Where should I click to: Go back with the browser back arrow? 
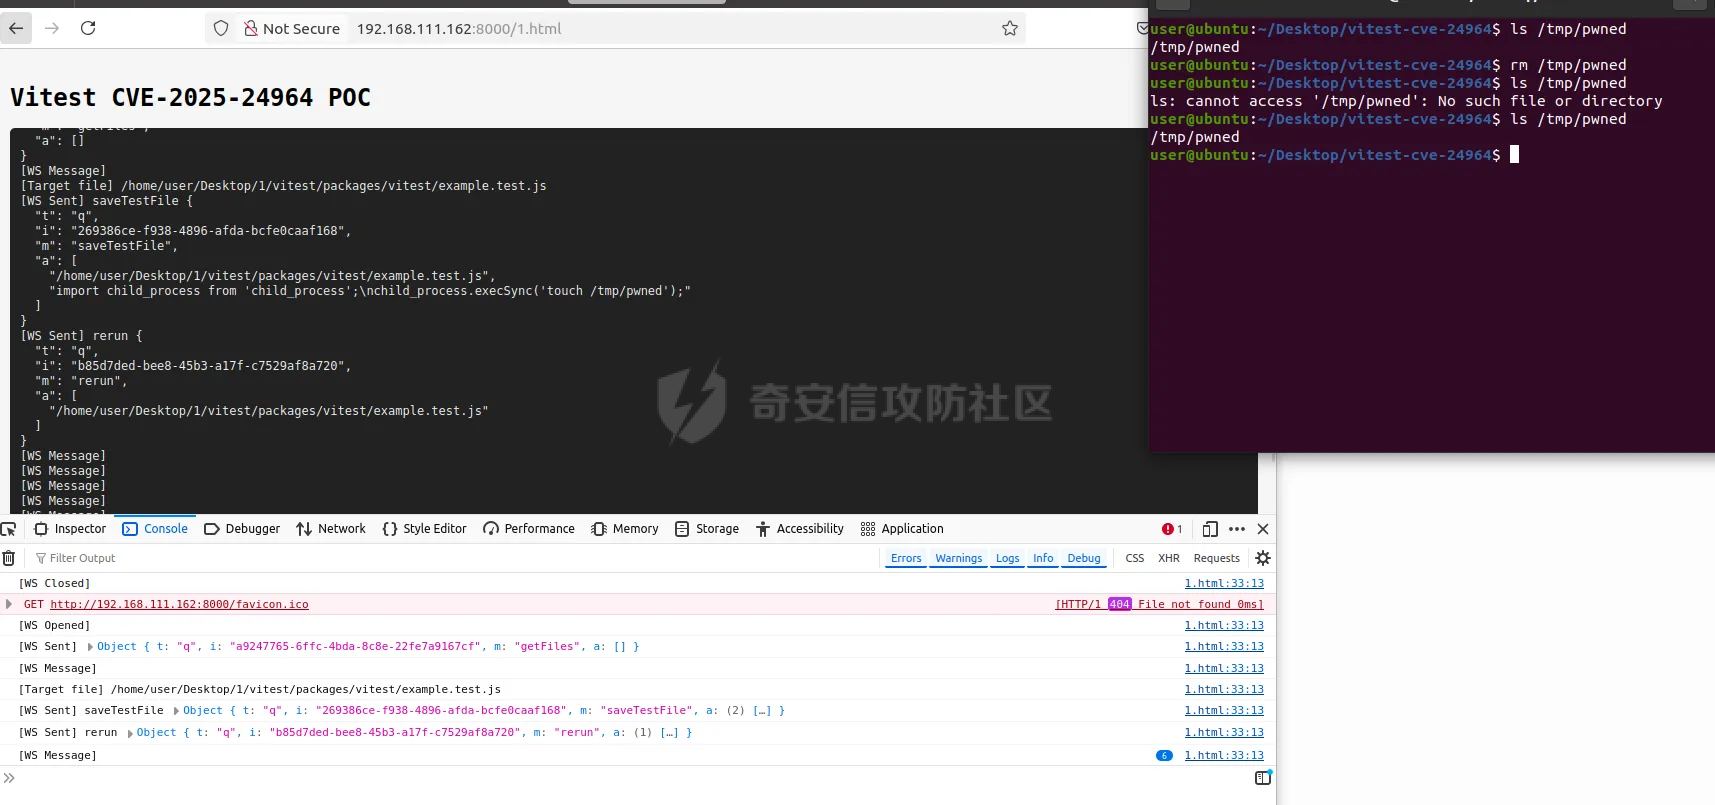tap(16, 28)
